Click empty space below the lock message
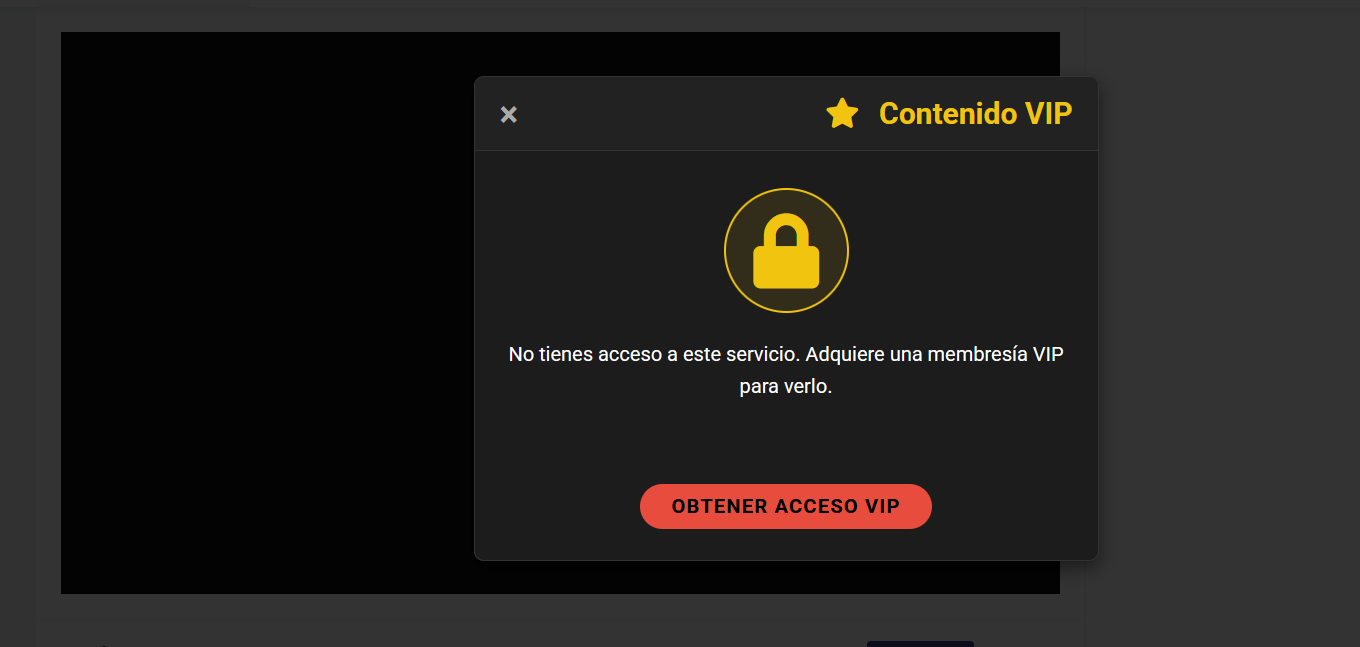 click(x=786, y=440)
